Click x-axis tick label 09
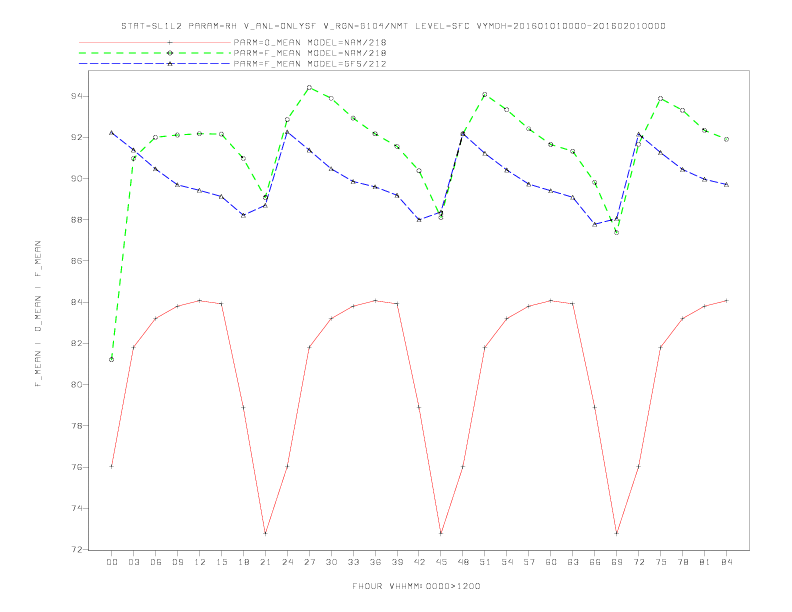 [178, 562]
